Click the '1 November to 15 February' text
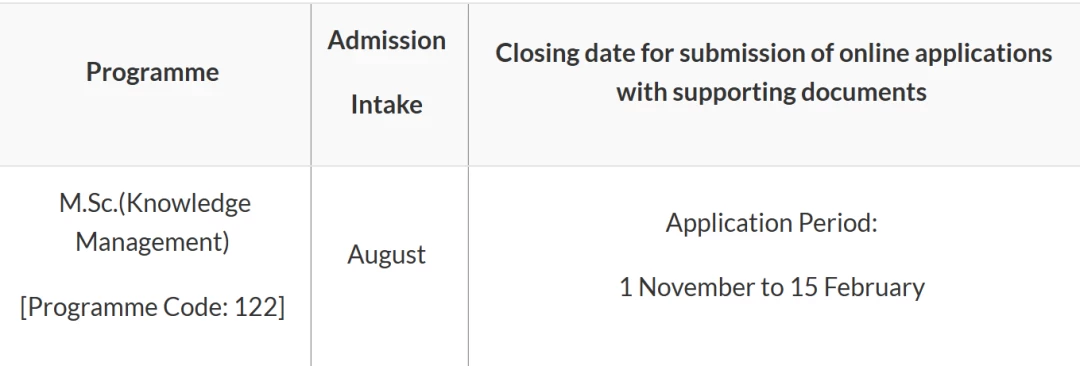This screenshot has height=366, width=1080. coord(772,287)
